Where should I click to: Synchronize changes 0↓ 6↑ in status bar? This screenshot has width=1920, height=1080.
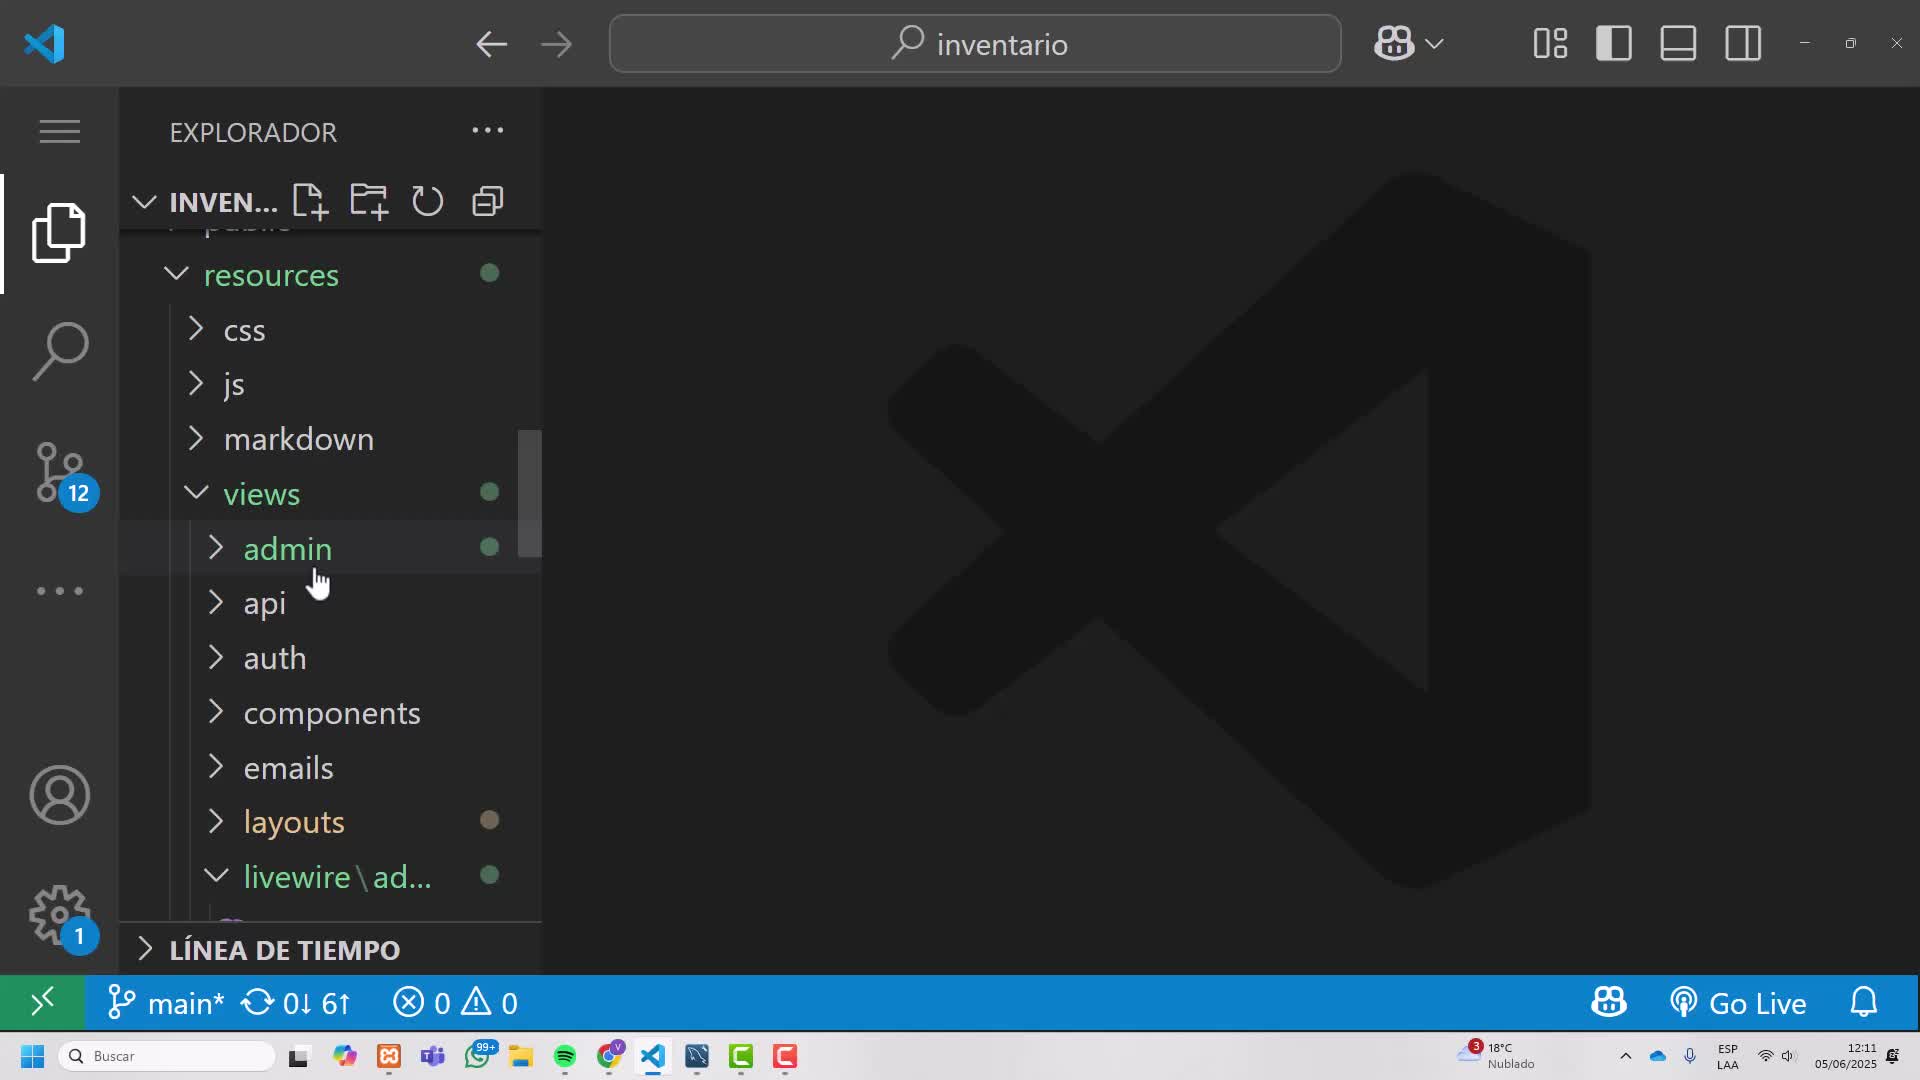pyautogui.click(x=297, y=1002)
